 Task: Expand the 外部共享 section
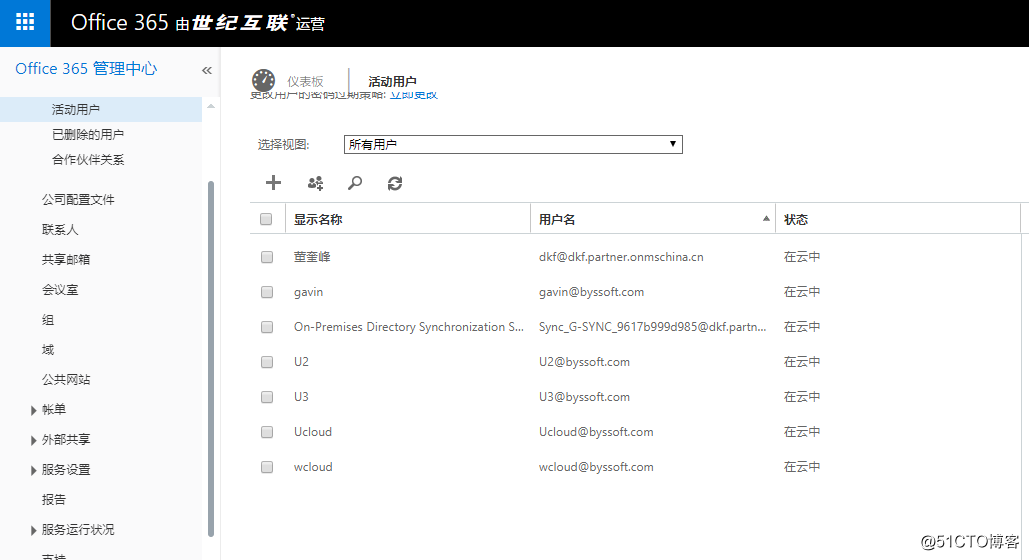tap(33, 441)
